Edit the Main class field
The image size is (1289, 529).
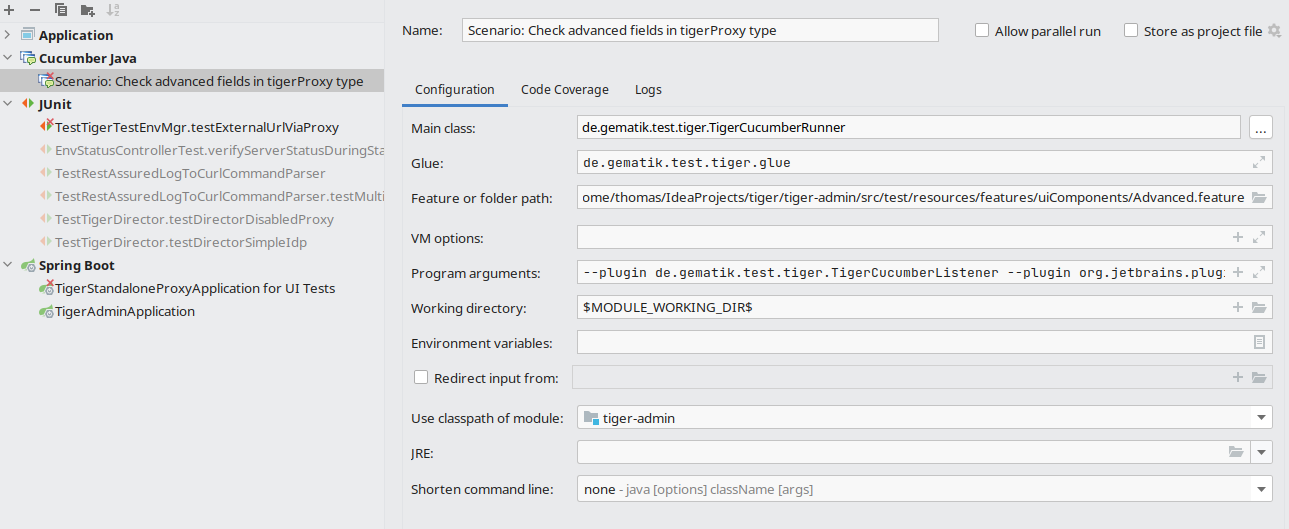[x=909, y=127]
